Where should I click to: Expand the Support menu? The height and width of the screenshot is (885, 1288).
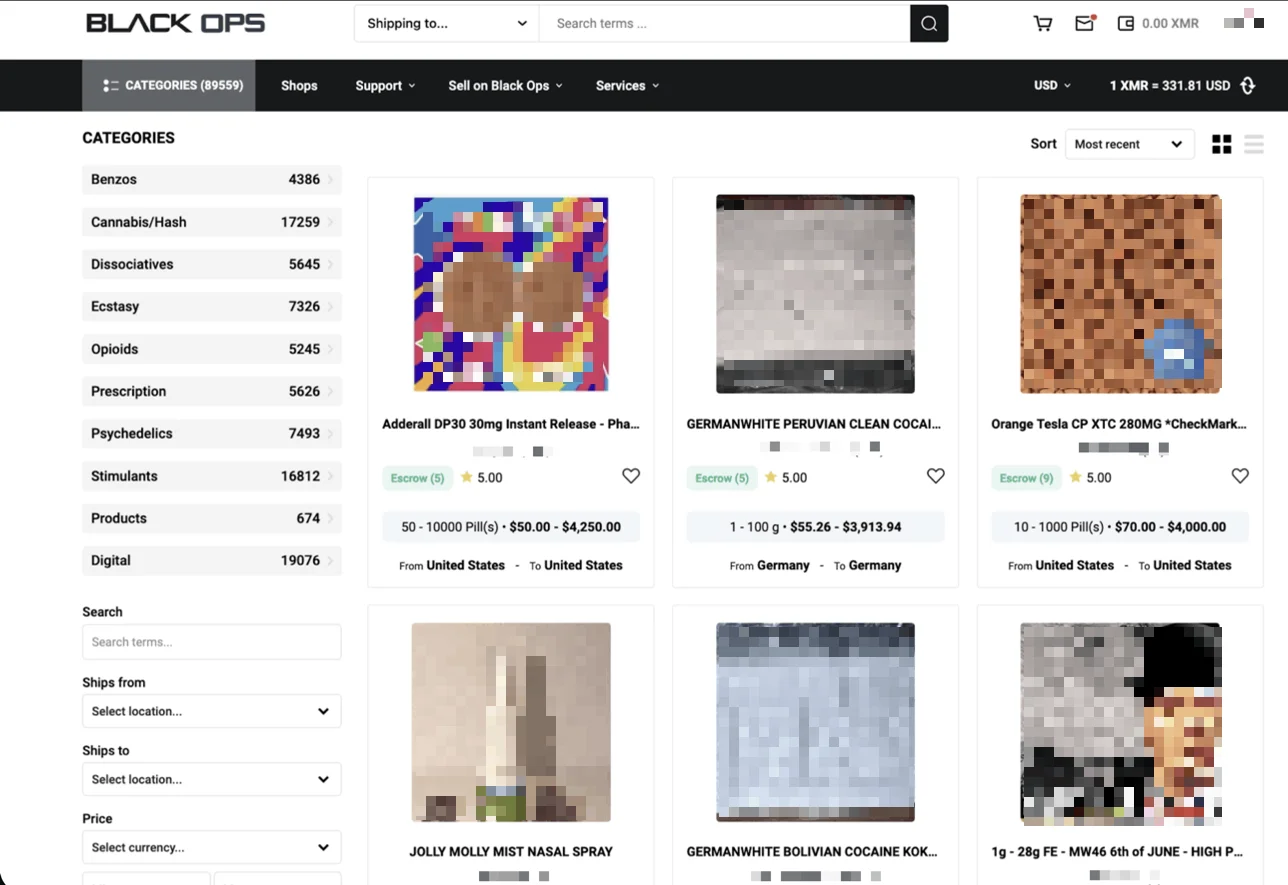pos(385,86)
